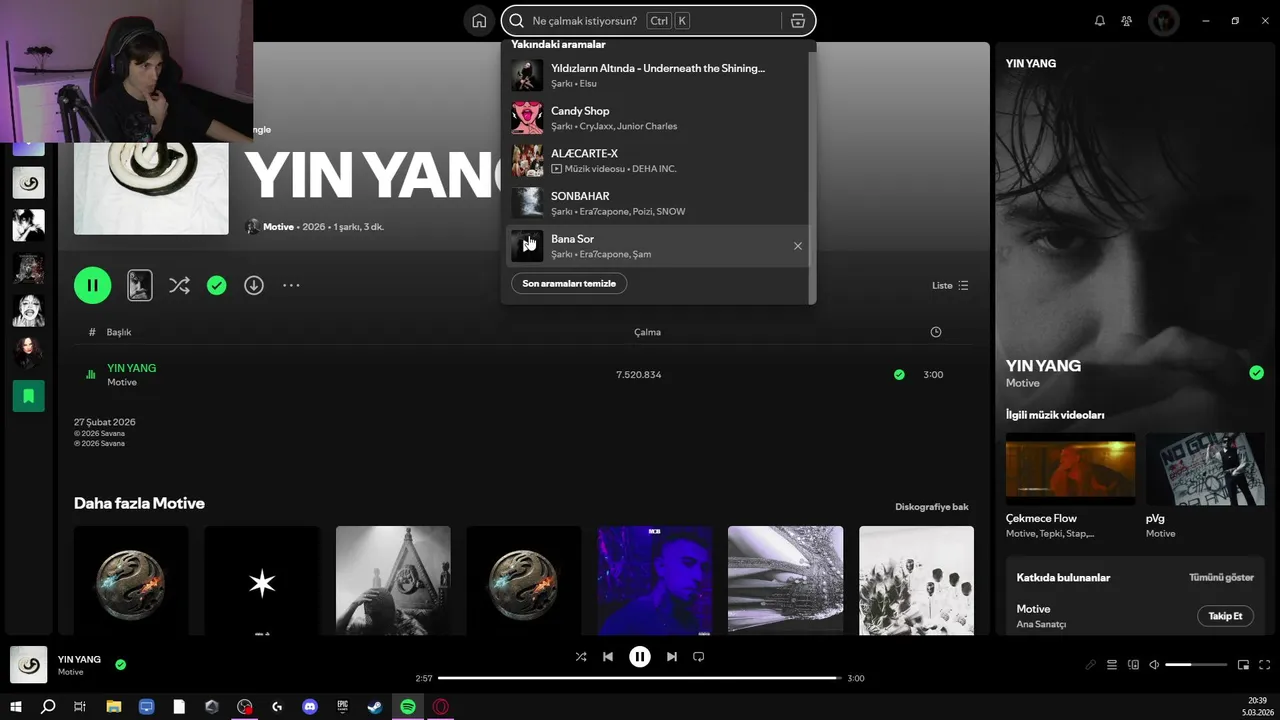The width and height of the screenshot is (1280, 720).
Task: Open the Liste view options dropdown
Action: [950, 285]
